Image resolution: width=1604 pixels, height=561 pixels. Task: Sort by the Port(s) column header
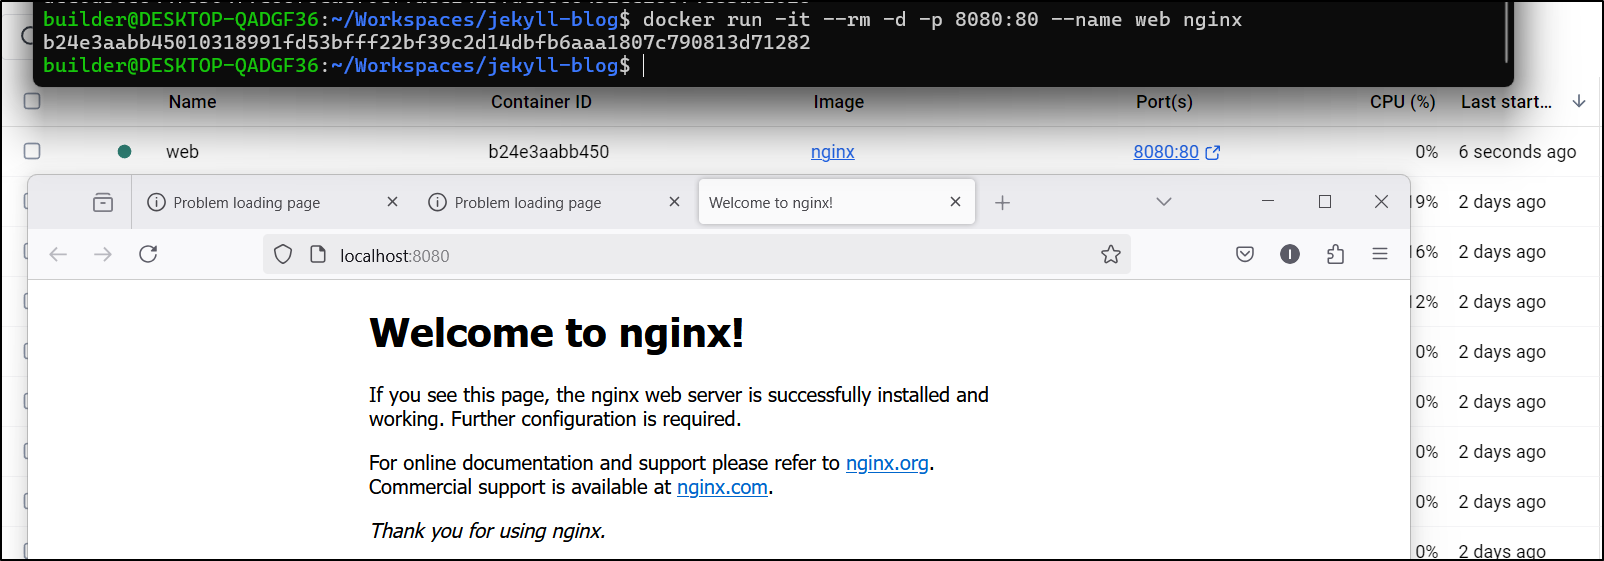click(1164, 102)
